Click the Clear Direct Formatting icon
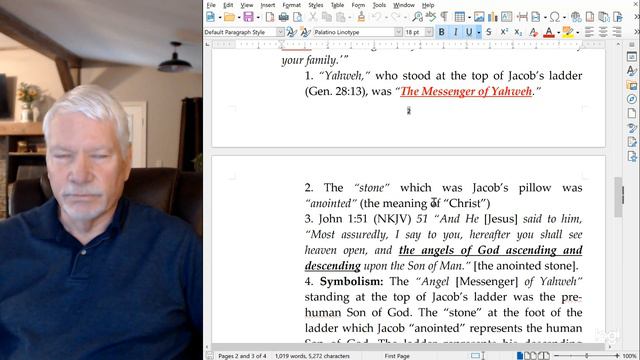The height and width of the screenshot is (360, 640). [x=533, y=32]
